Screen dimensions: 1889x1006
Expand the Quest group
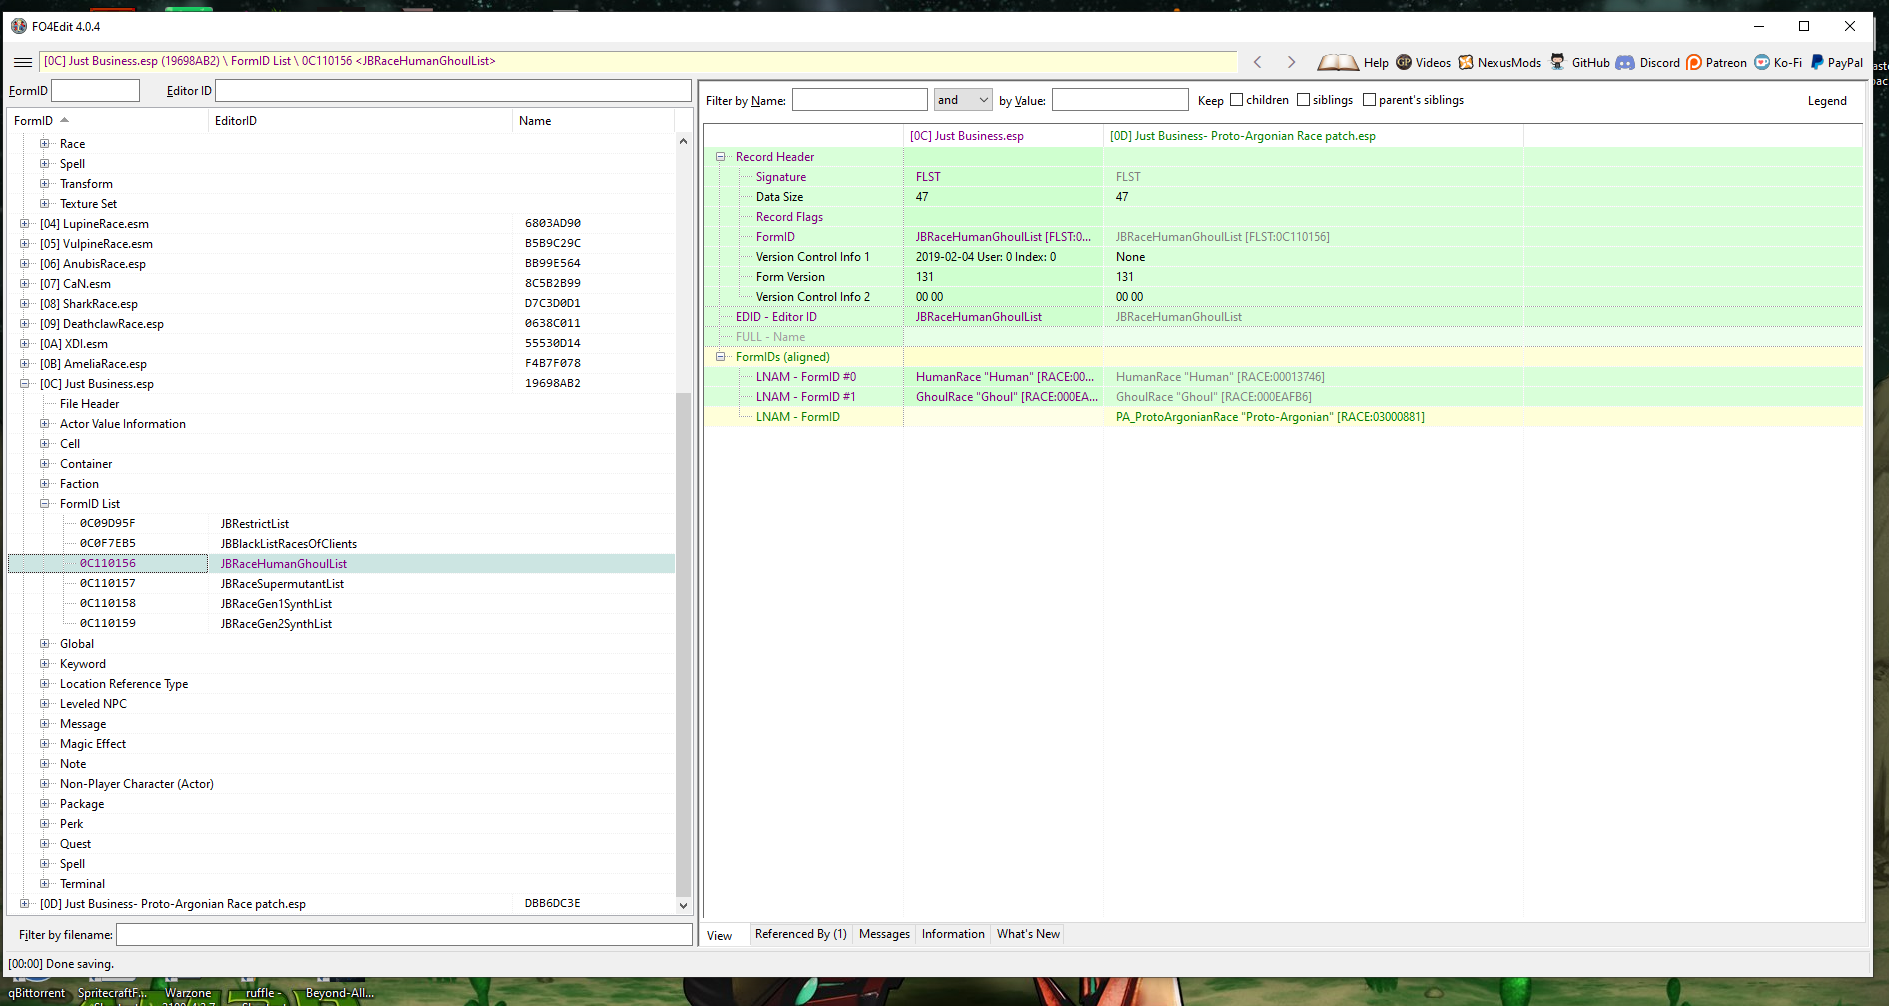pyautogui.click(x=45, y=844)
